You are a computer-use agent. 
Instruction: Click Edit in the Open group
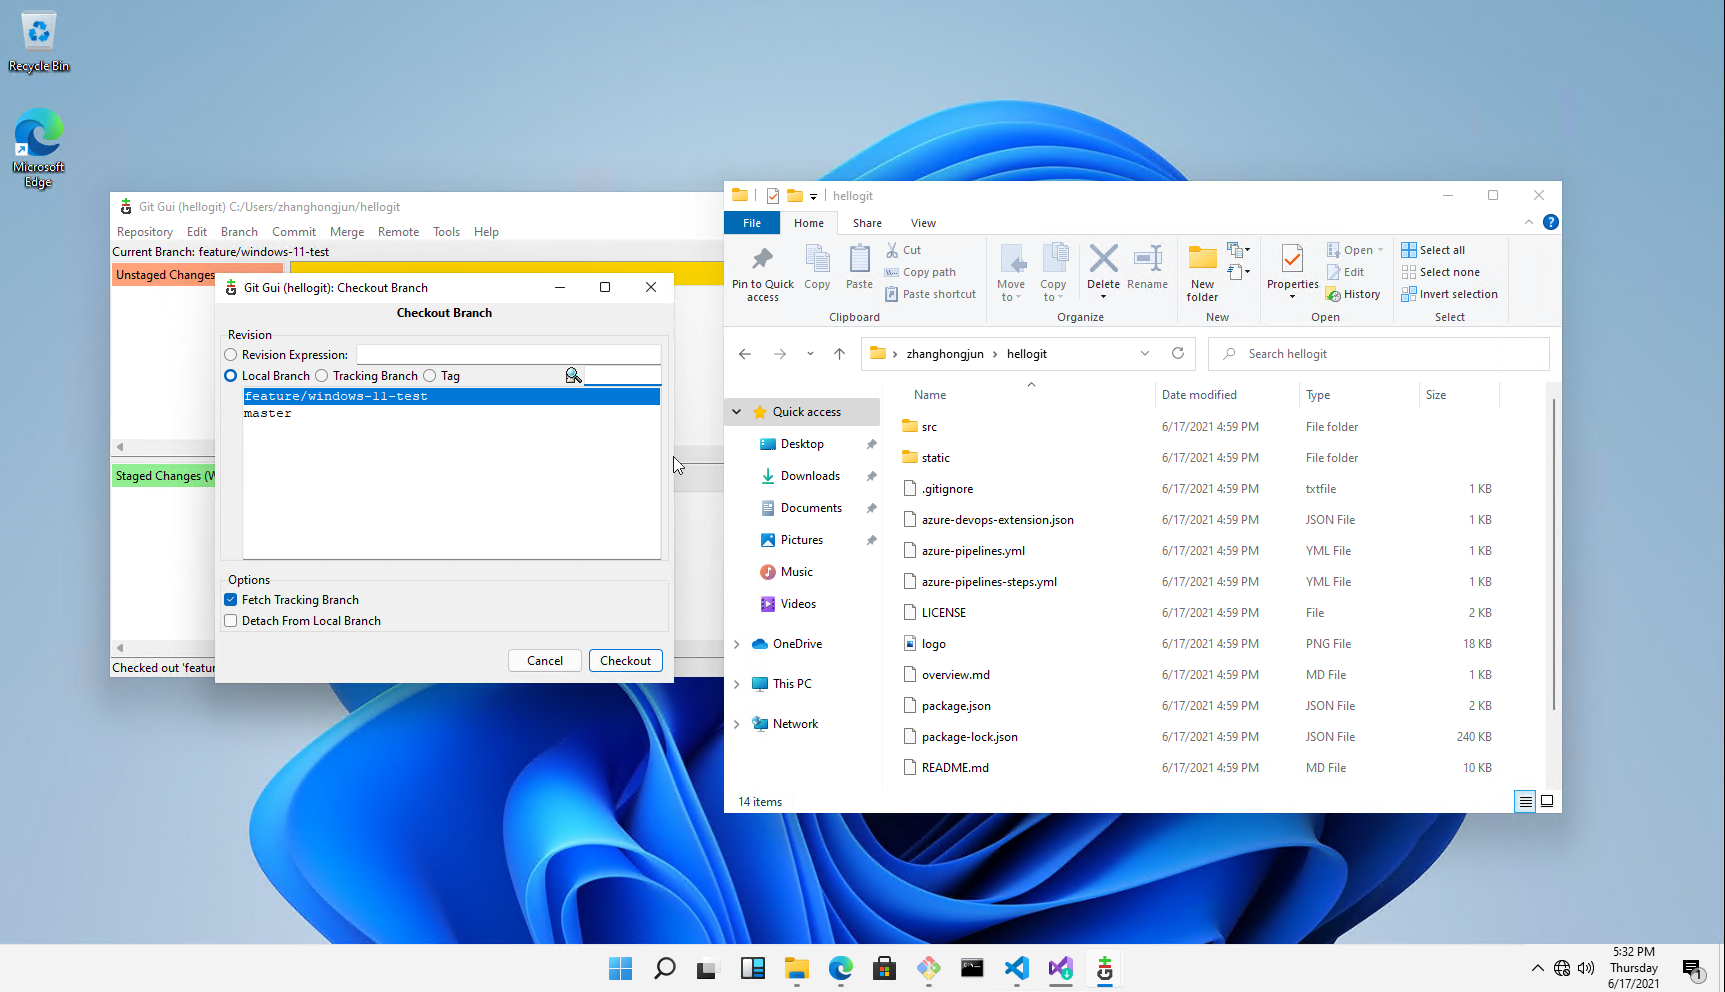(x=1345, y=272)
